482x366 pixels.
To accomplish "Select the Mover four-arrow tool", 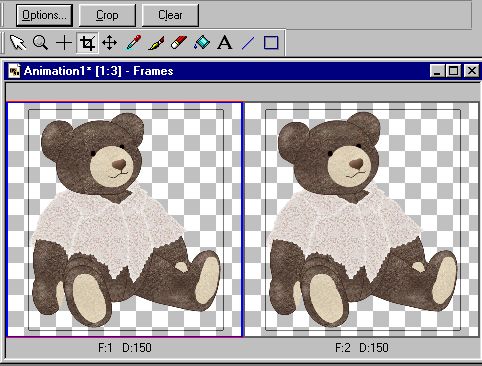I will click(x=110, y=43).
